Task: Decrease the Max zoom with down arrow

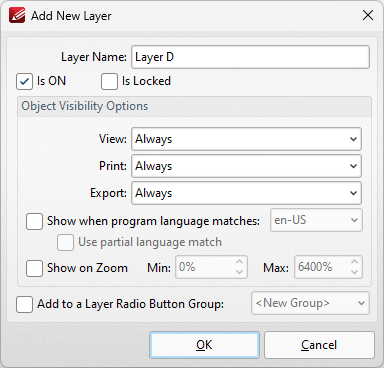Action: tap(355, 272)
